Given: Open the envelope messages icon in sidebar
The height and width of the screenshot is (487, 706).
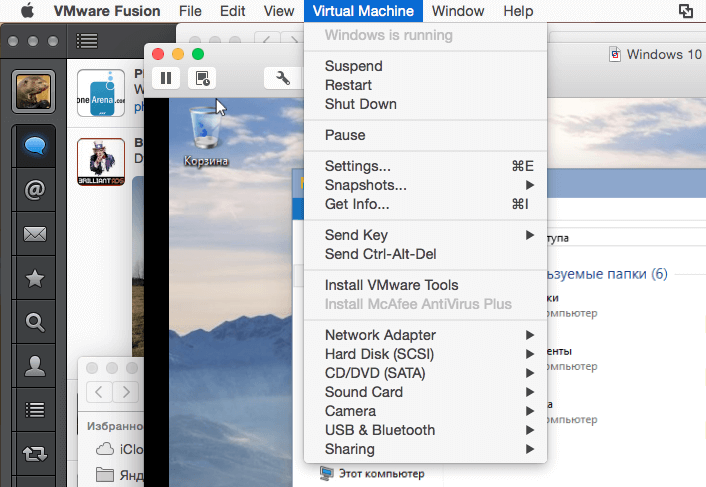Looking at the screenshot, I should pos(35,234).
